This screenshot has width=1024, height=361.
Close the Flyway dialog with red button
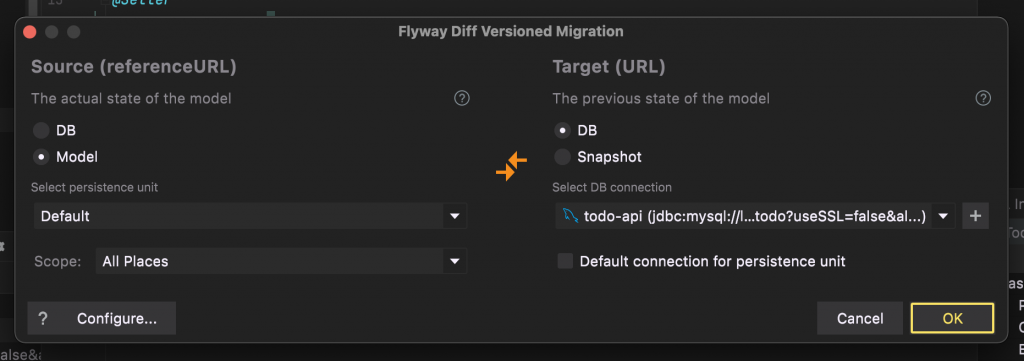(x=29, y=32)
